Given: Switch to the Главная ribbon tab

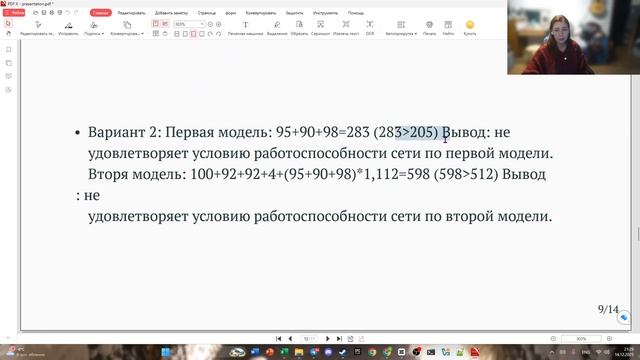Looking at the screenshot, I should tap(100, 13).
